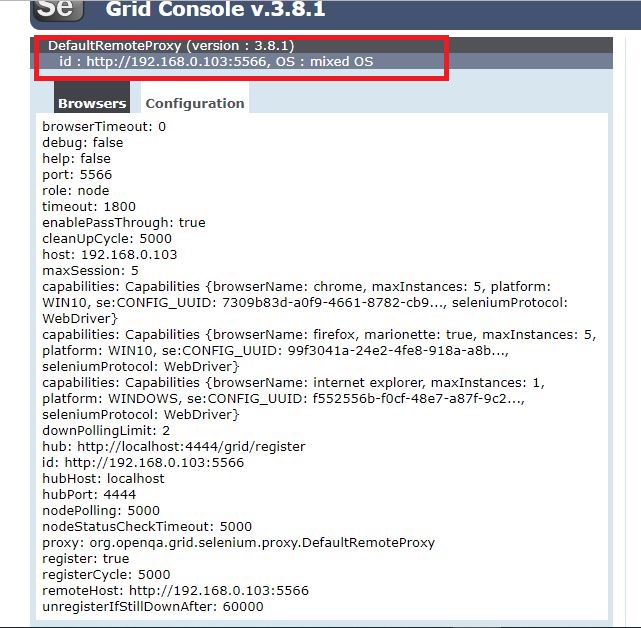
Task: Click the chrome capabilities entry
Action: pyautogui.click(x=305, y=302)
